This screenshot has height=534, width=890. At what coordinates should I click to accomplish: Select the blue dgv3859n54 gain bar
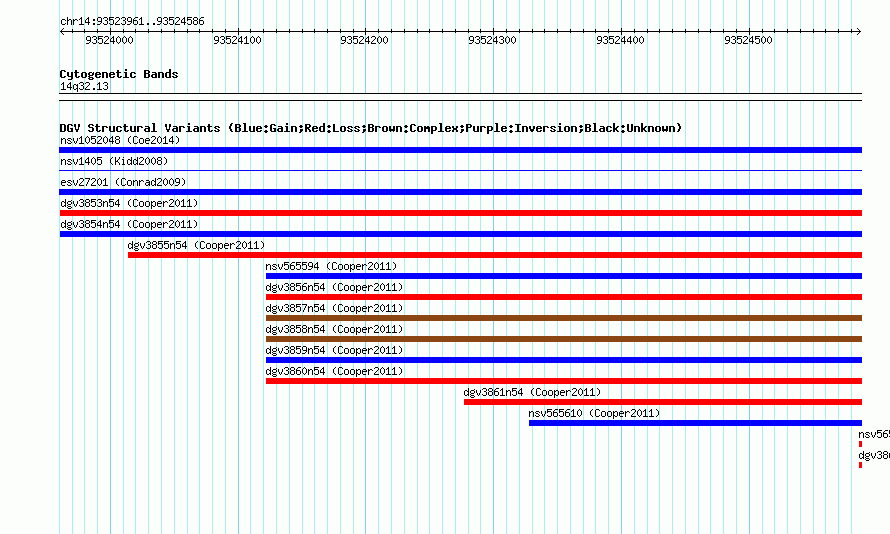pyautogui.click(x=564, y=360)
